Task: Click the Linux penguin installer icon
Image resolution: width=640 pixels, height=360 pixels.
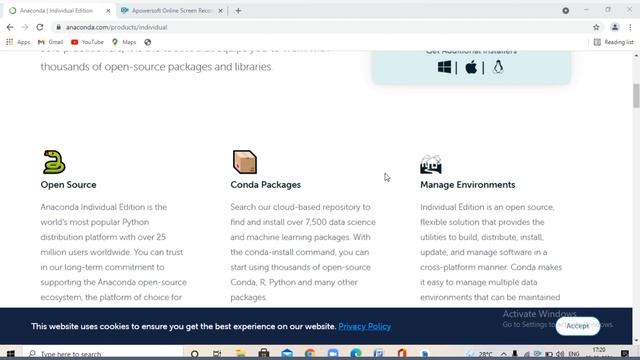Action: point(498,67)
